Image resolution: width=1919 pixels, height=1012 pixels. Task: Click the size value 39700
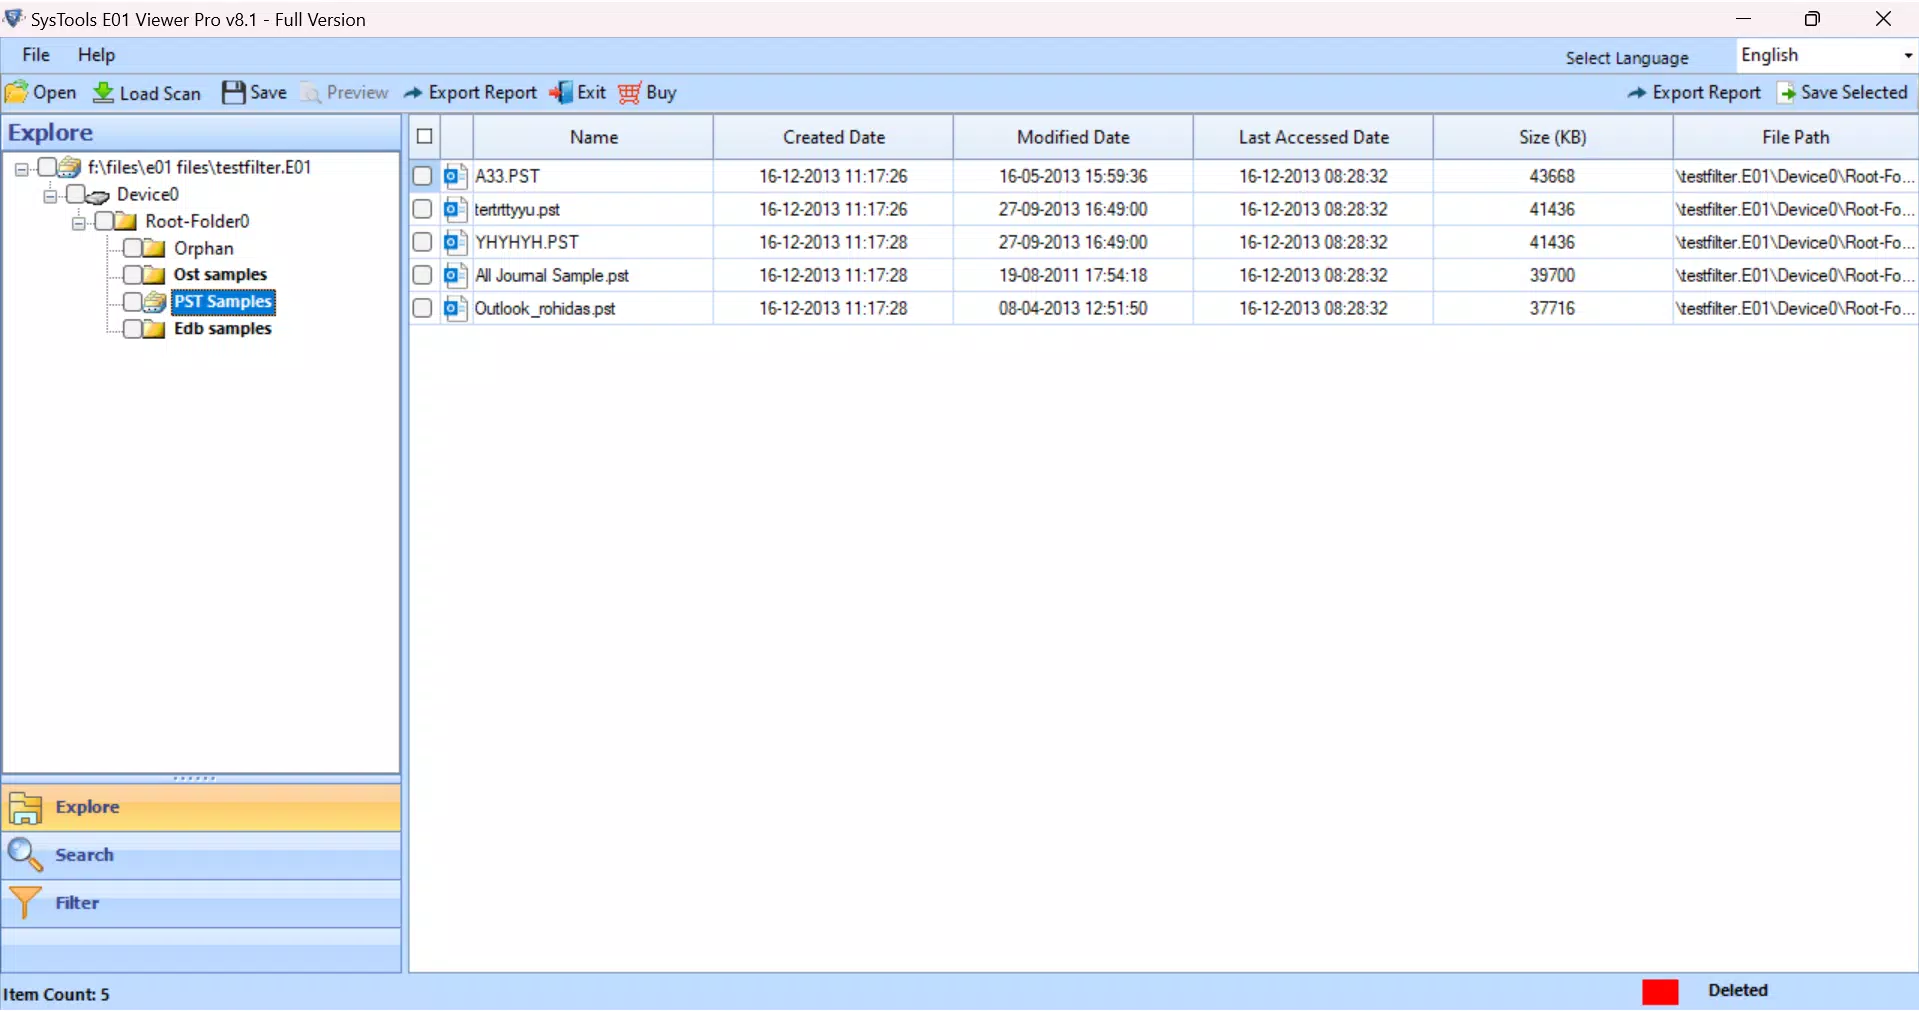pyautogui.click(x=1552, y=275)
